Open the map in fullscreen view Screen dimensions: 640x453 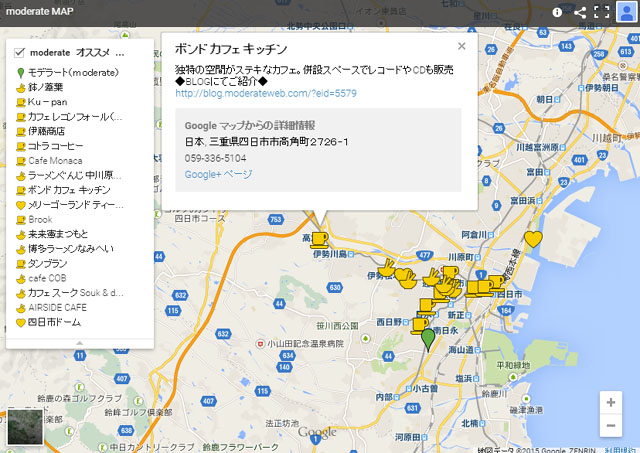pos(602,12)
